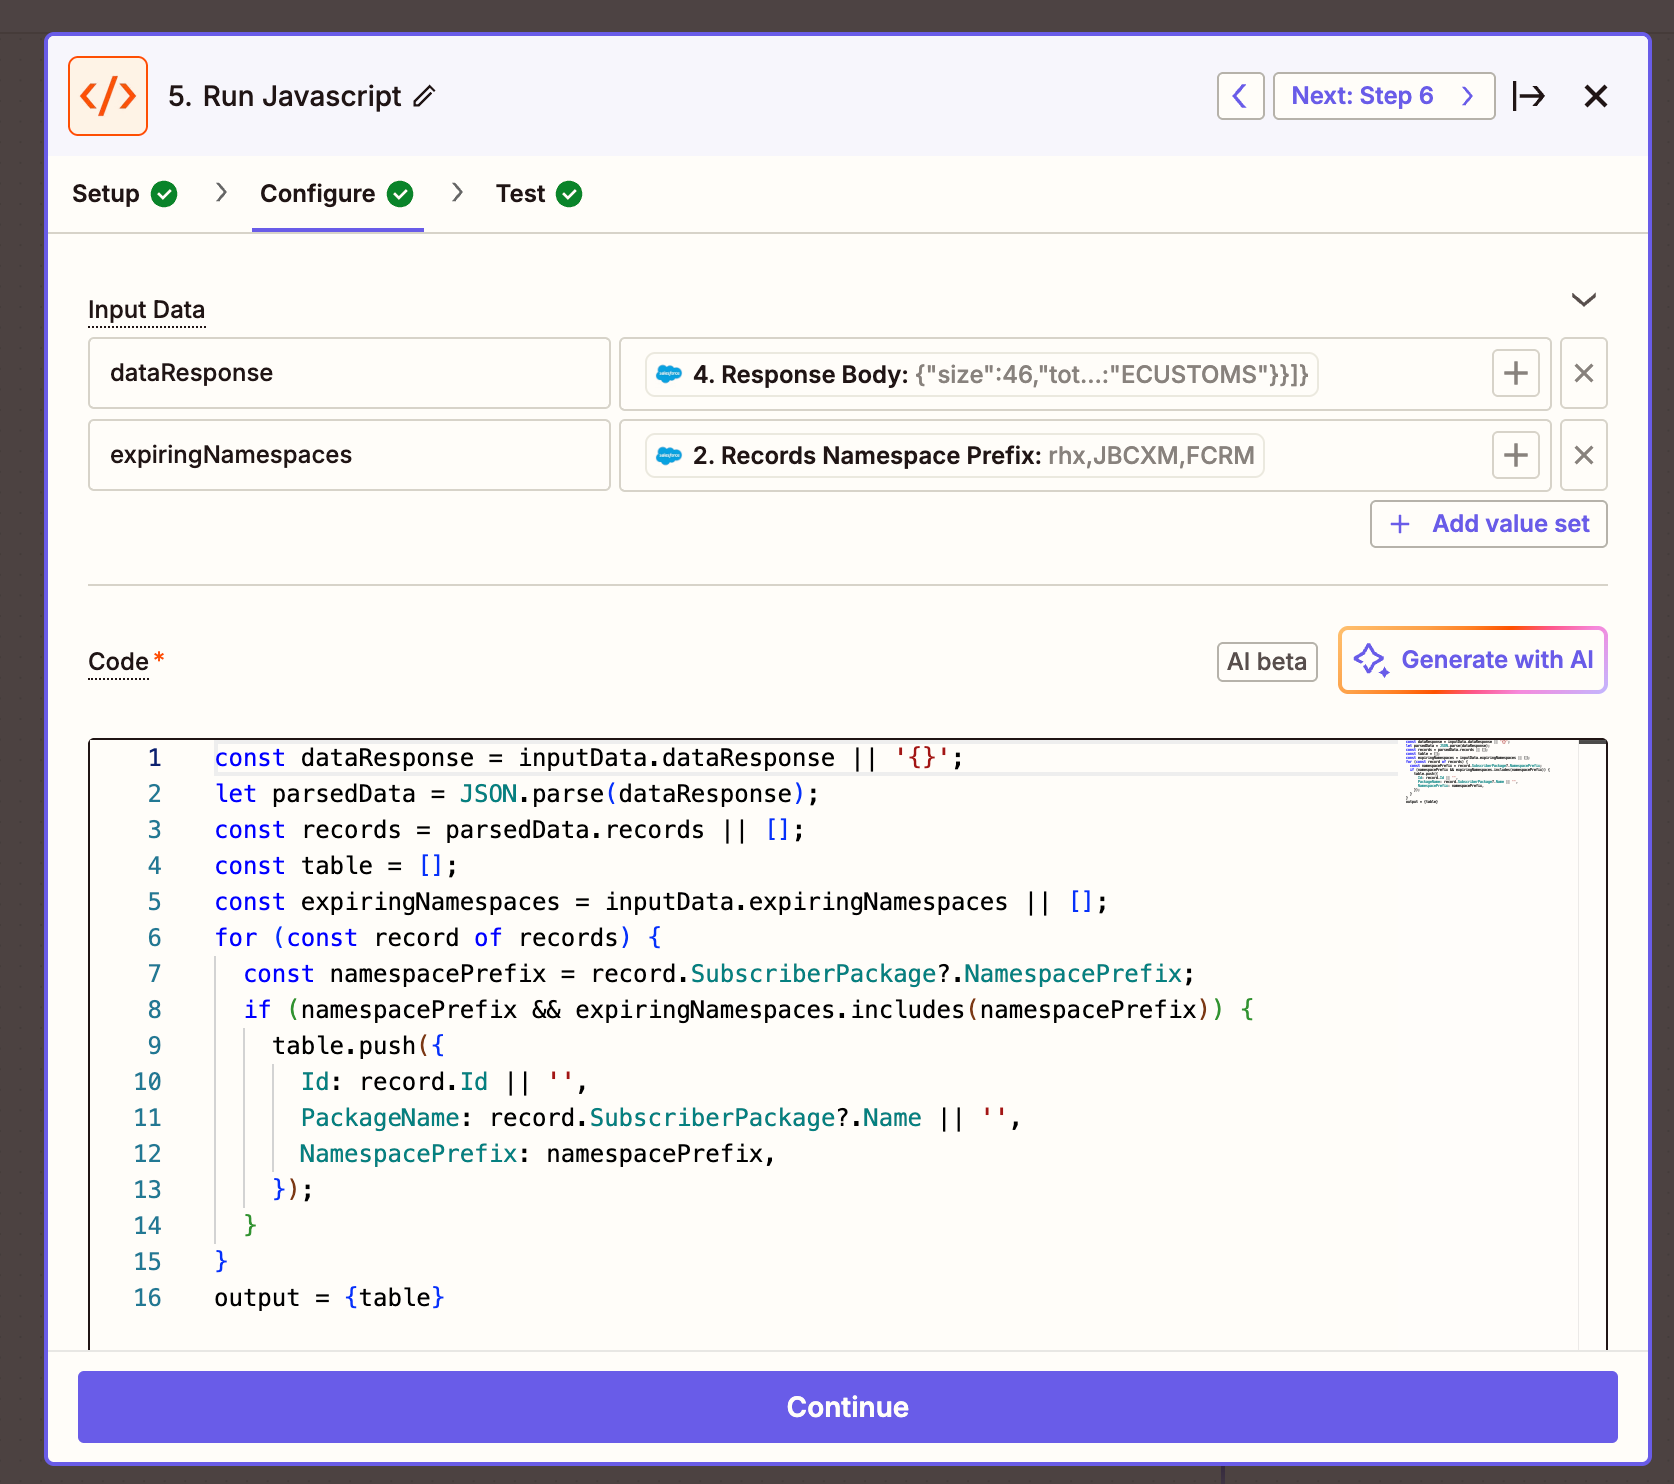
Task: Switch to the Test tab
Action: tap(538, 194)
